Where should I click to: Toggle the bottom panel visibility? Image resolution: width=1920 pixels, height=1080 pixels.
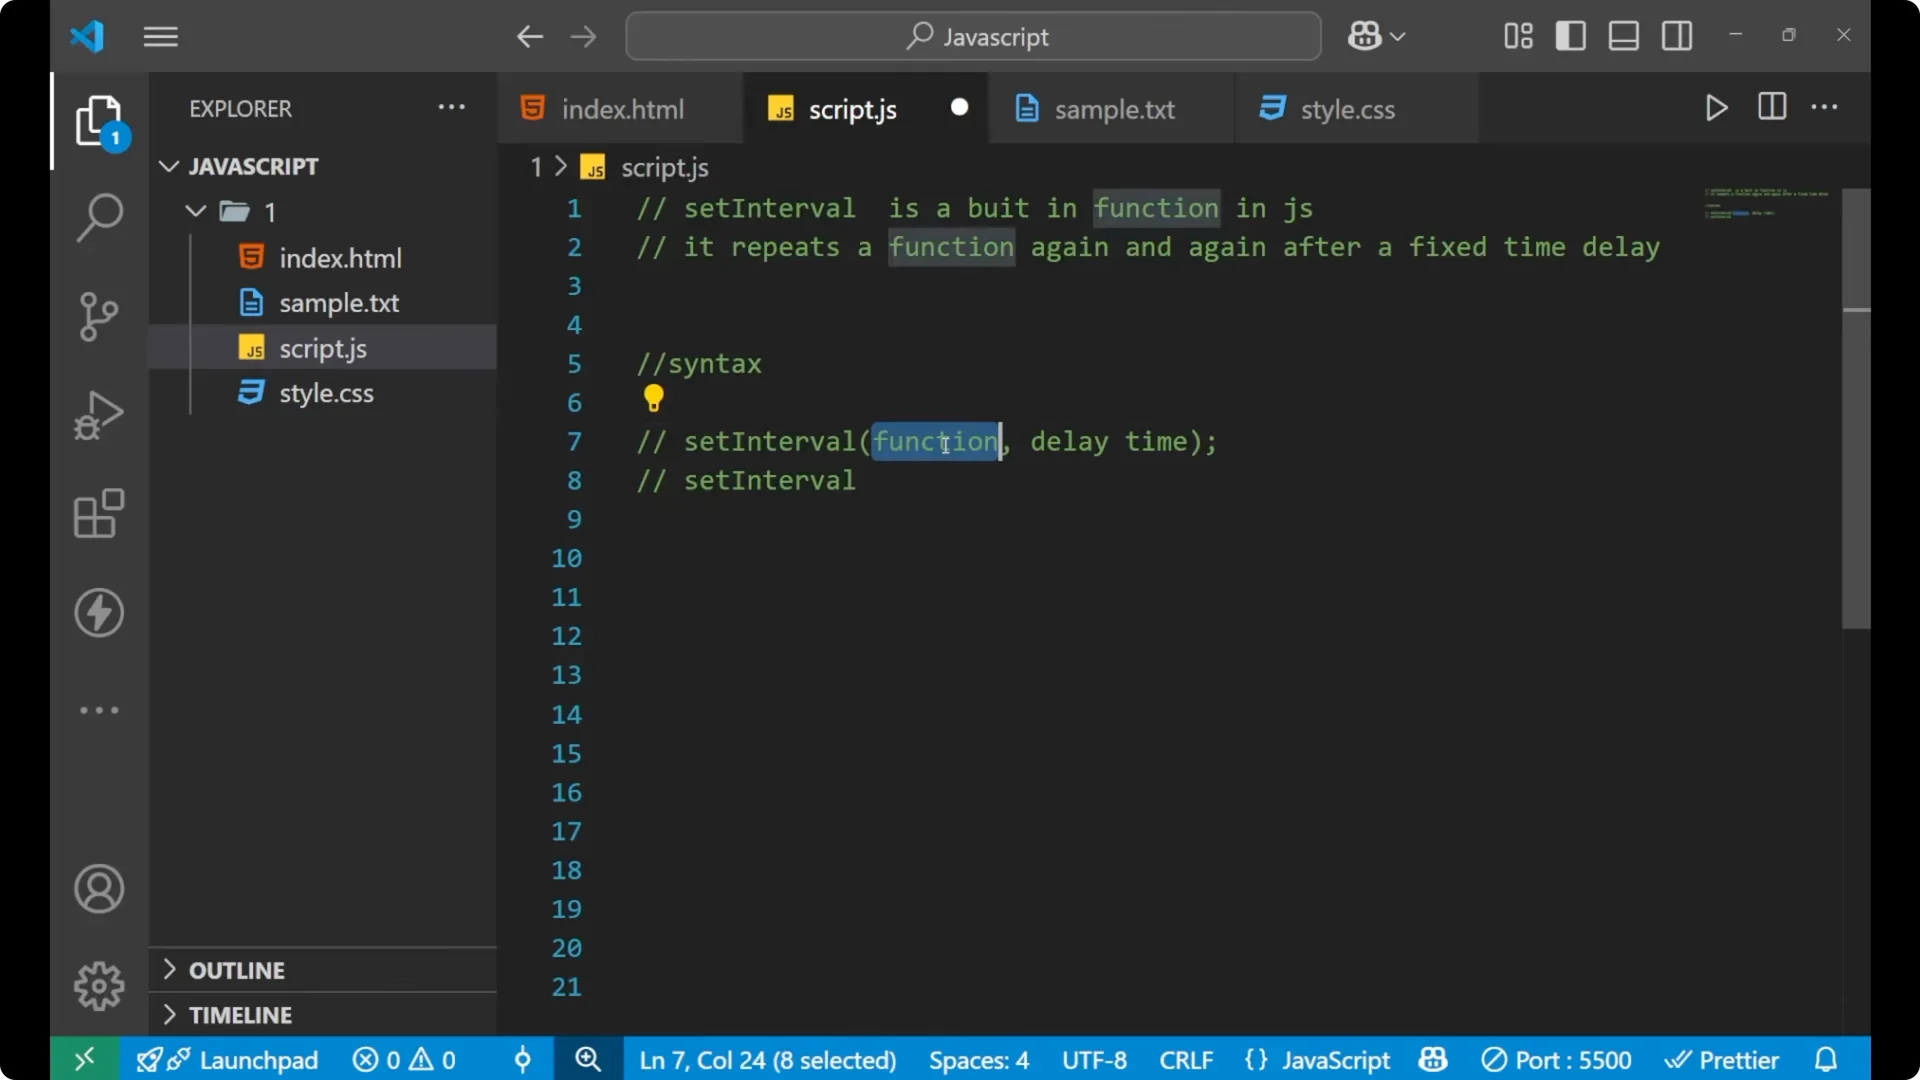point(1622,36)
